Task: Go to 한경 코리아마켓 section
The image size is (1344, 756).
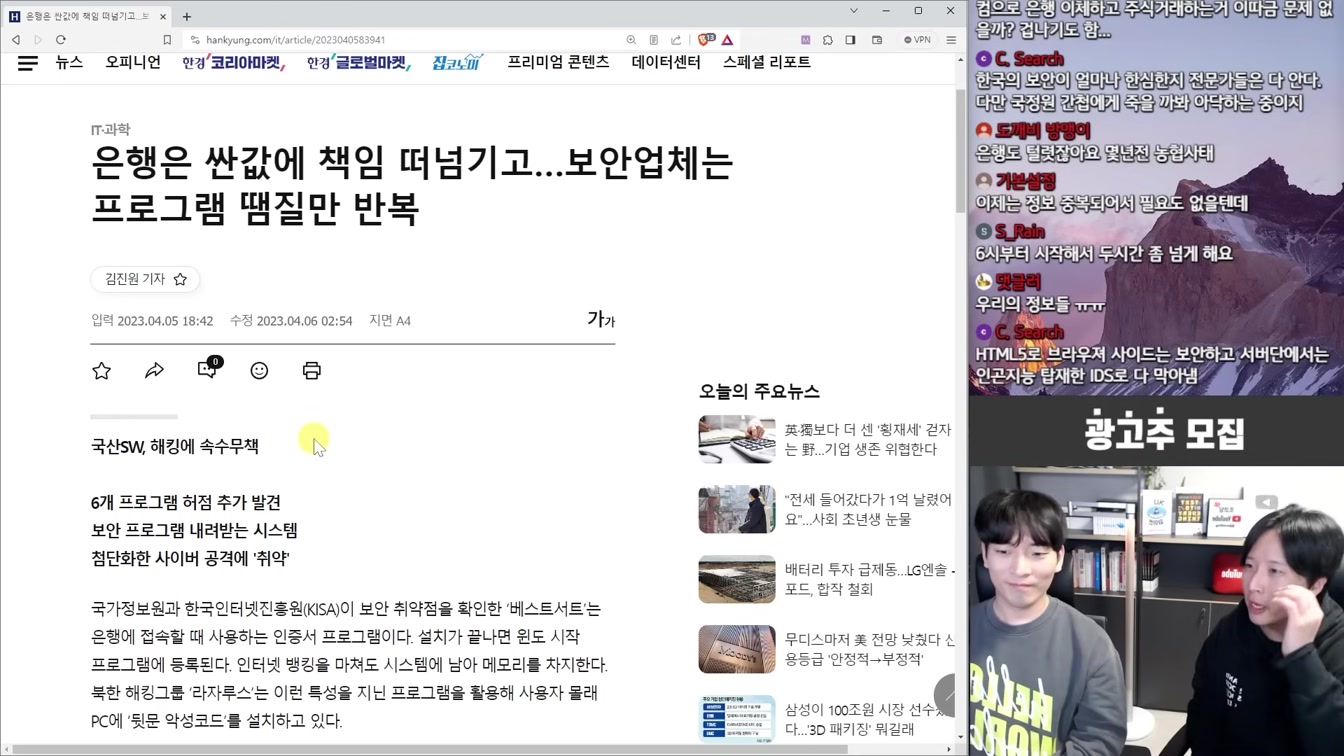Action: [234, 62]
